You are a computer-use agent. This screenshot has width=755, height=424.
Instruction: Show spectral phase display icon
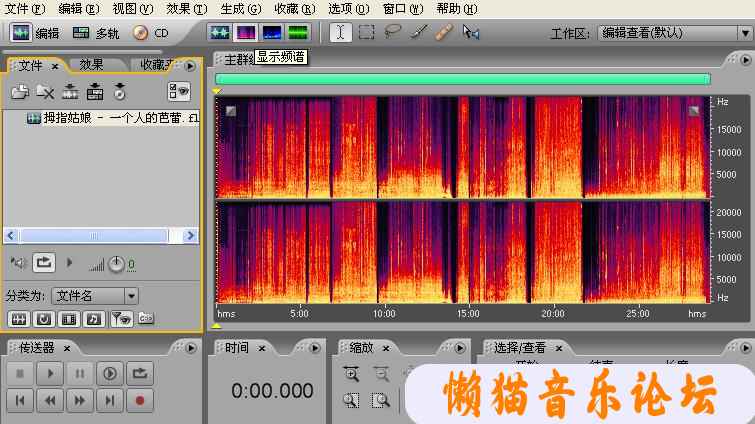pyautogui.click(x=298, y=33)
